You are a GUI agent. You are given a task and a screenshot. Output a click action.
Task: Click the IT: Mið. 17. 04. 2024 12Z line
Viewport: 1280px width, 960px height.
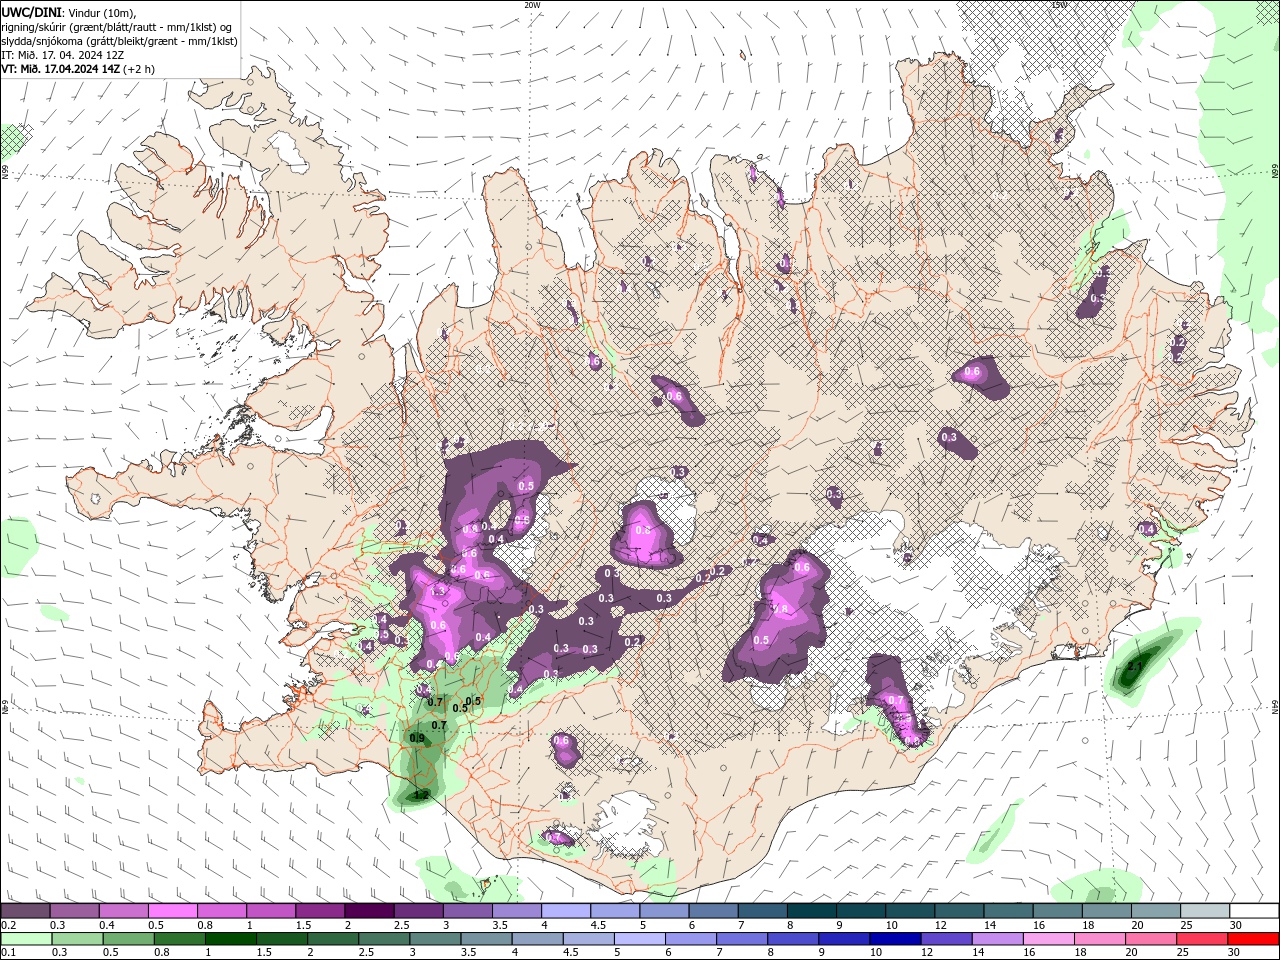coord(62,55)
